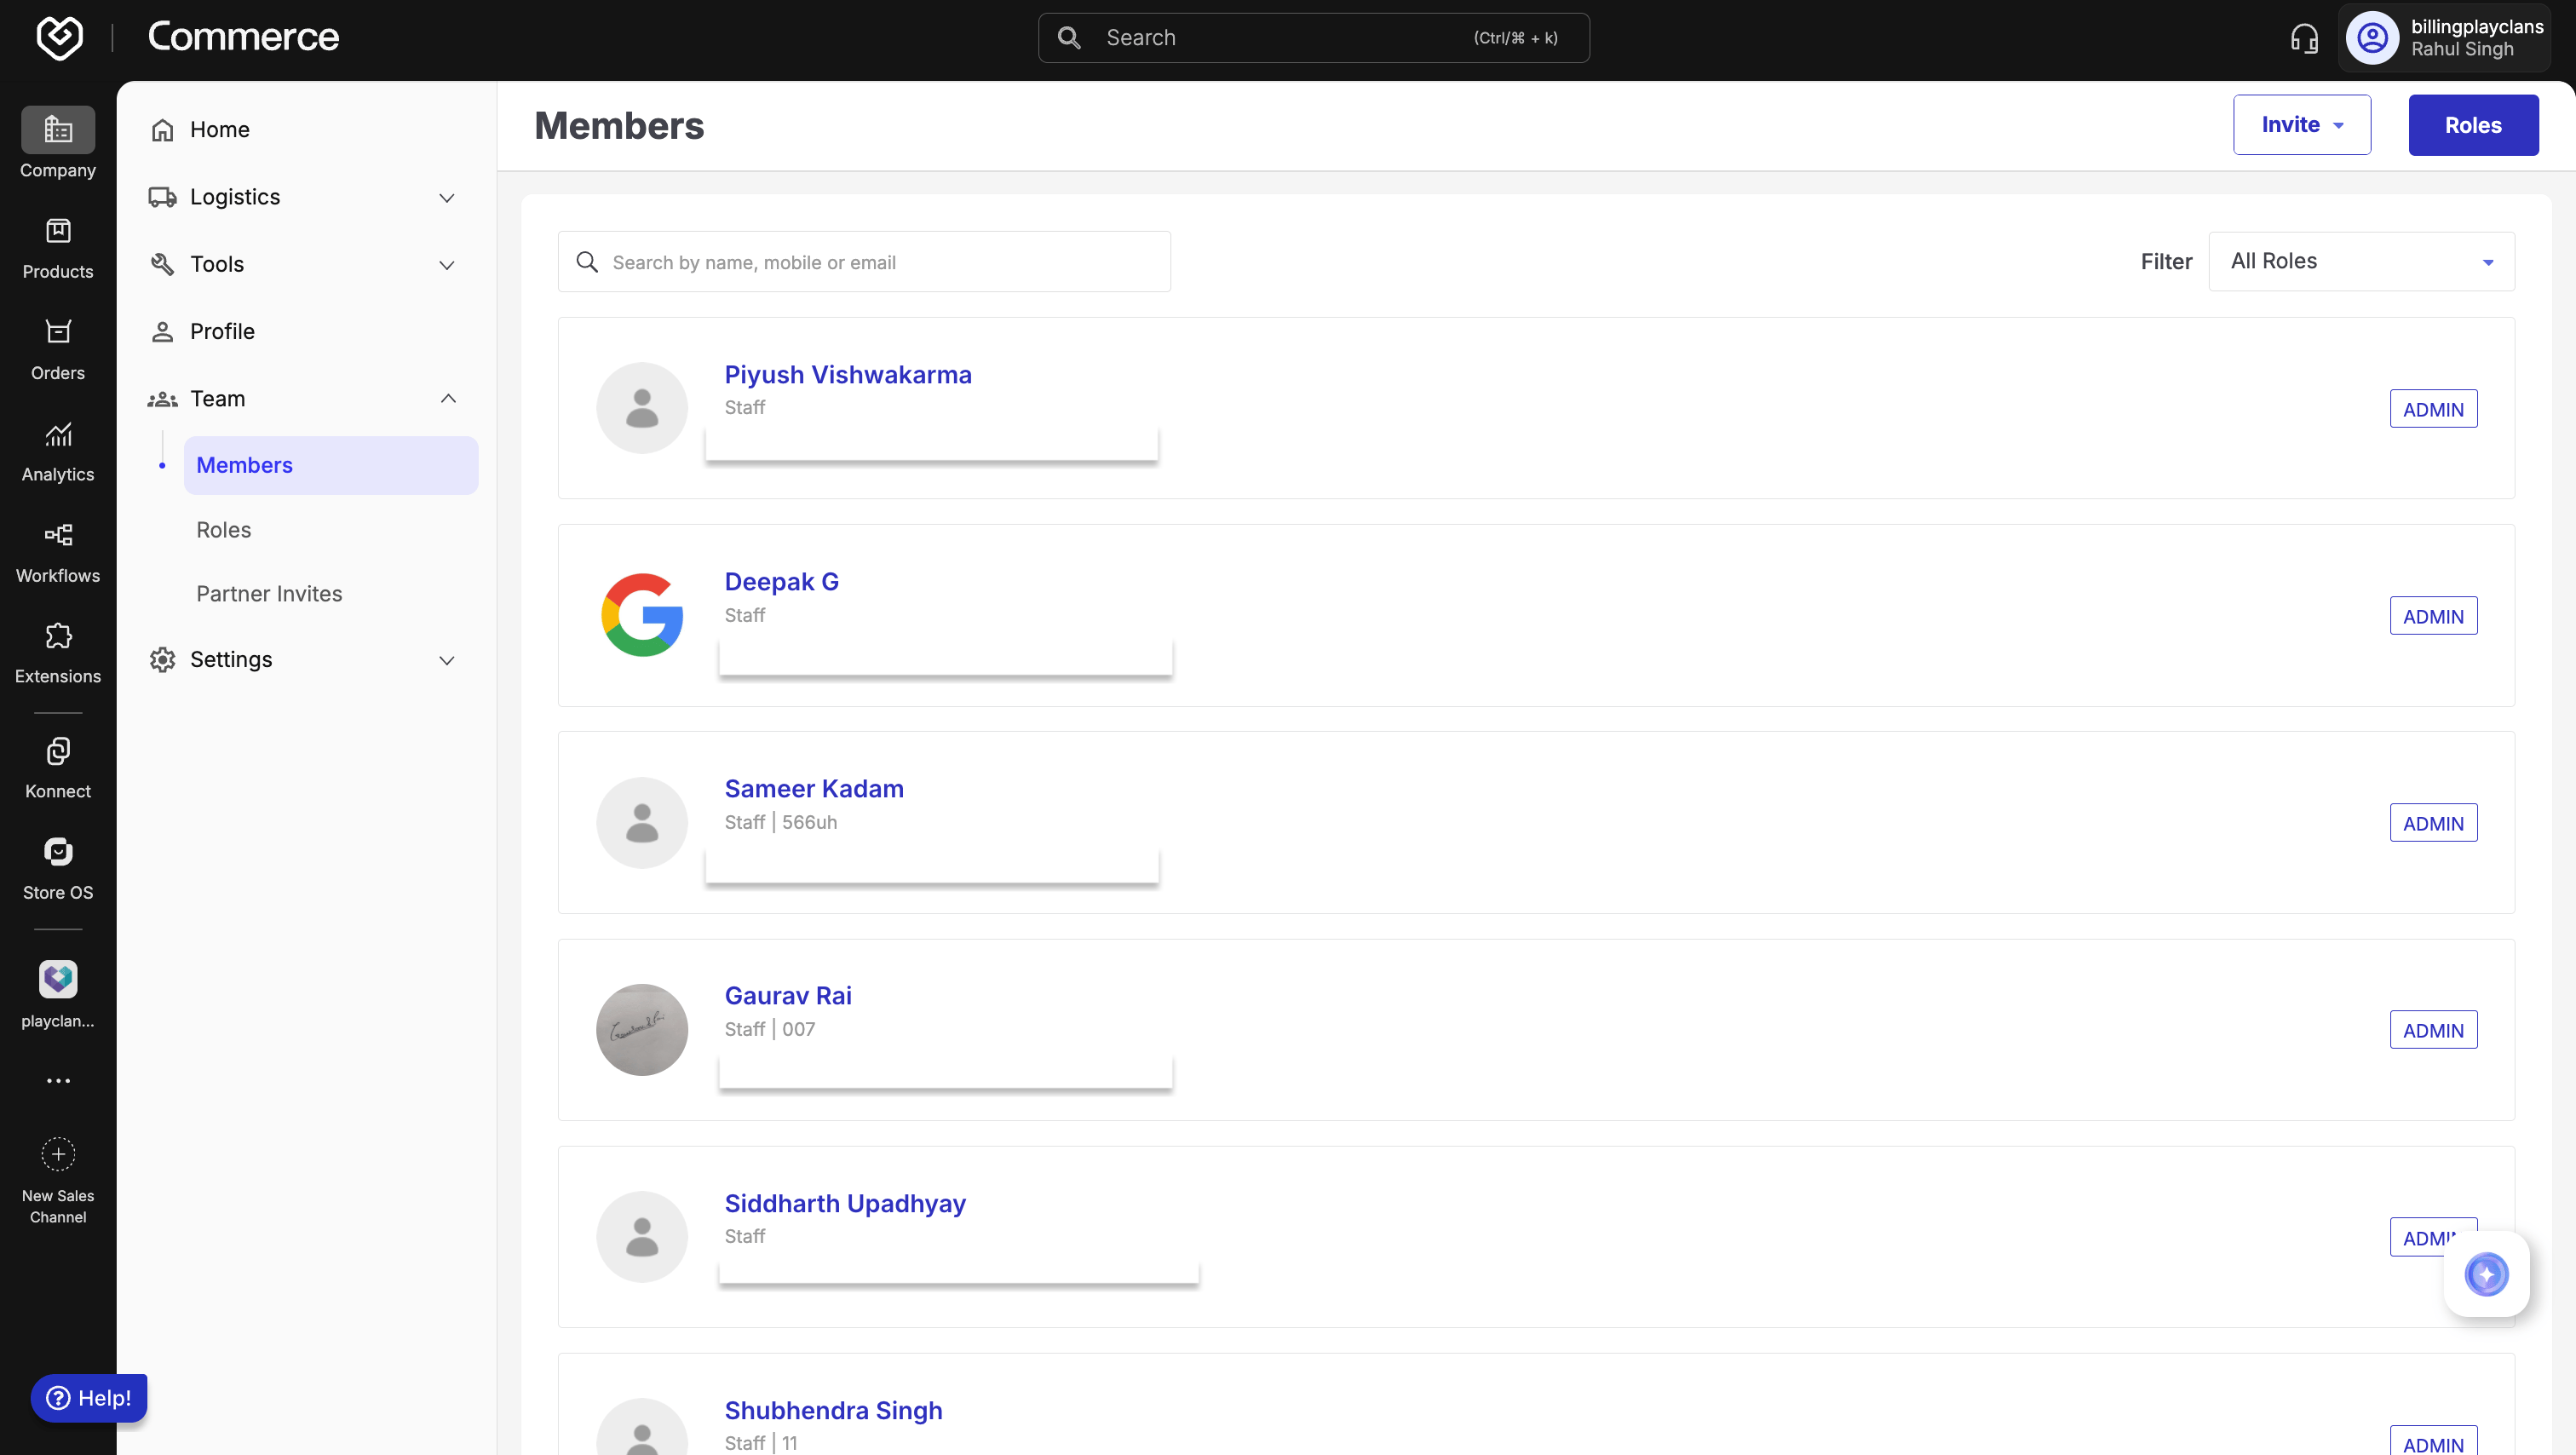Open the Workflows icon
The image size is (2576, 1455).
pyautogui.click(x=58, y=535)
